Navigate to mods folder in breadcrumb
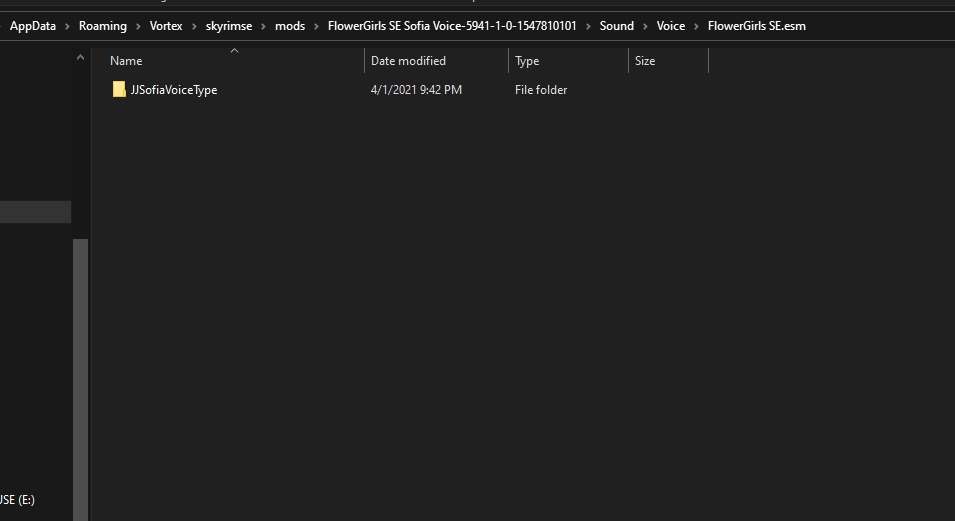 coord(290,26)
